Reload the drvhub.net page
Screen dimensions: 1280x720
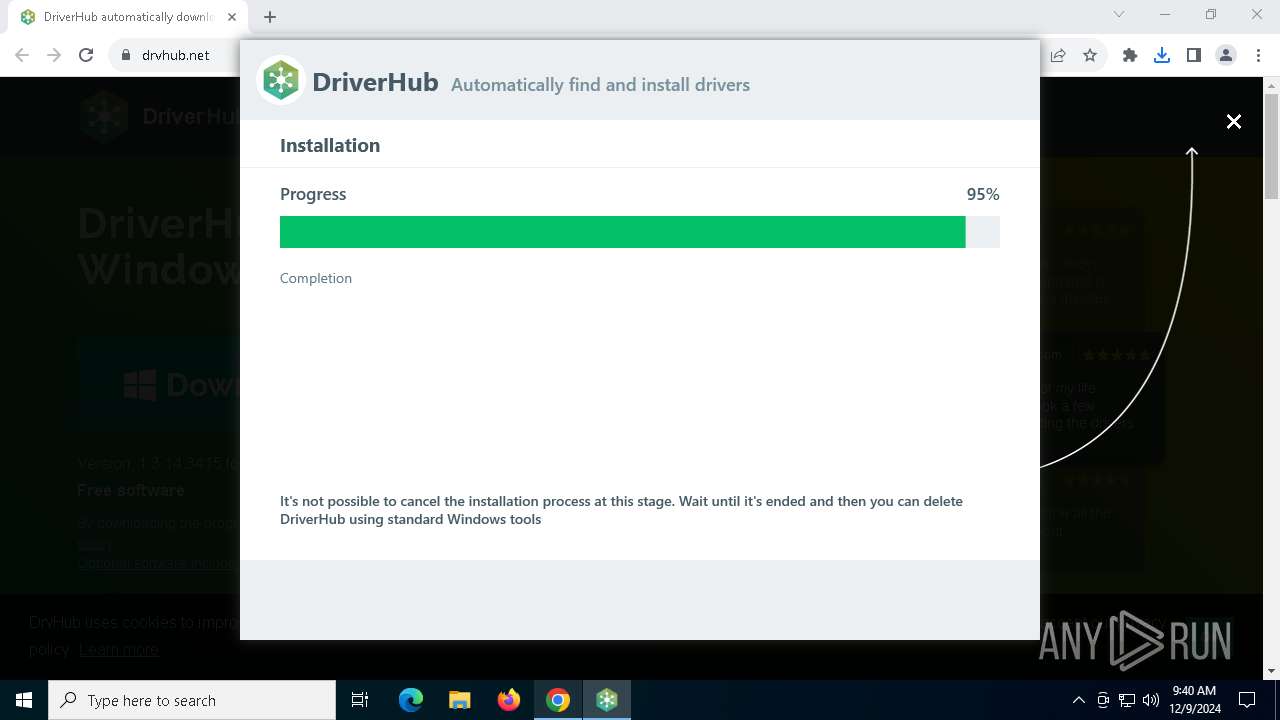click(x=86, y=55)
